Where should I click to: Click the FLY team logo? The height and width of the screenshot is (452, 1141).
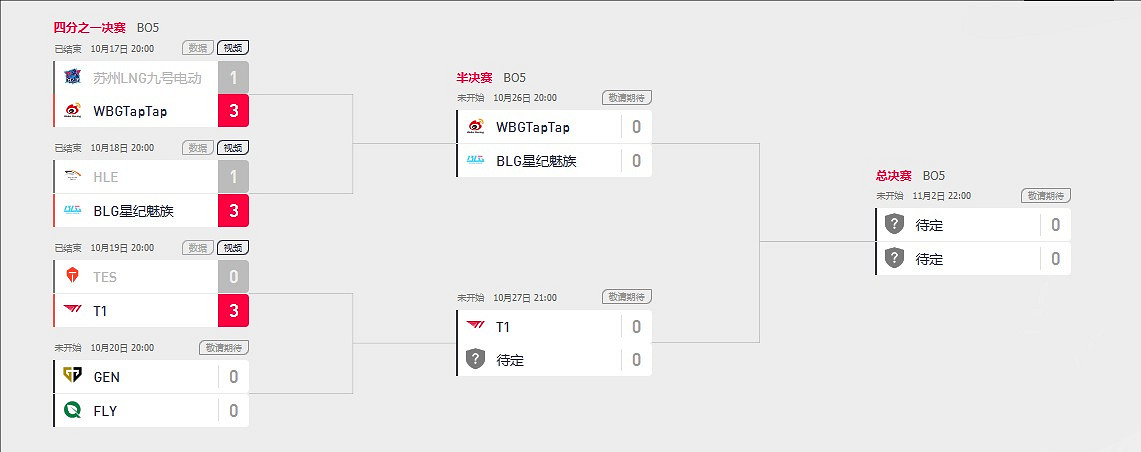point(73,410)
